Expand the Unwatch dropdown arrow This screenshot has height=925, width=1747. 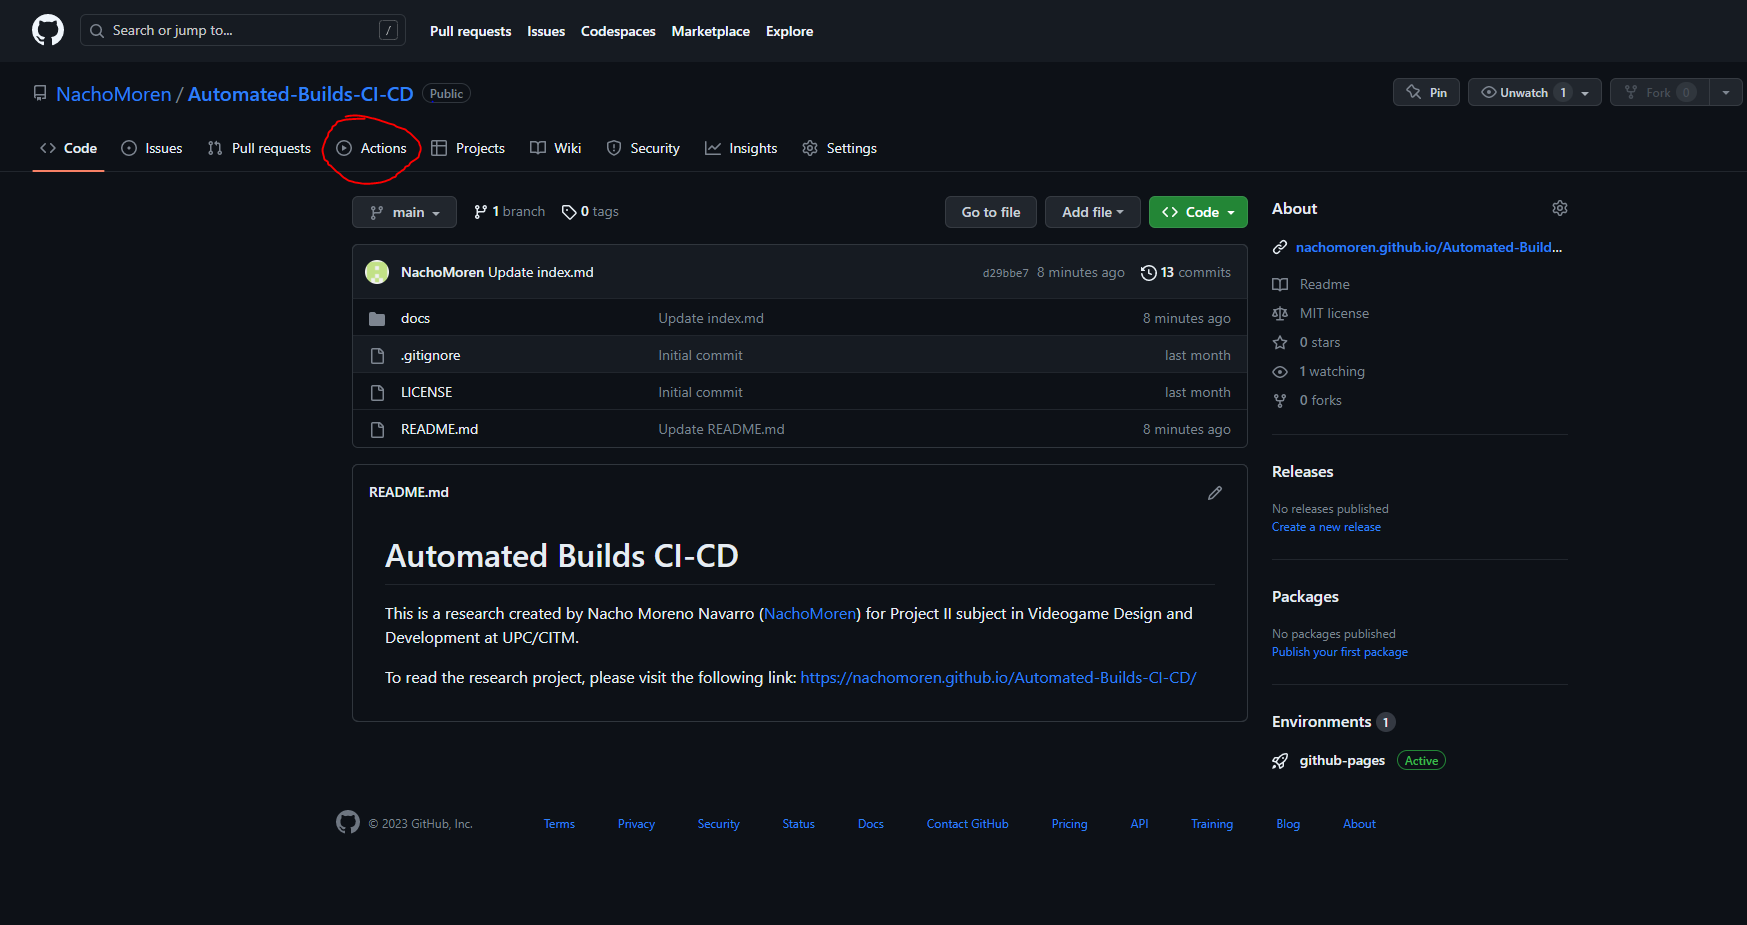pos(1585,93)
